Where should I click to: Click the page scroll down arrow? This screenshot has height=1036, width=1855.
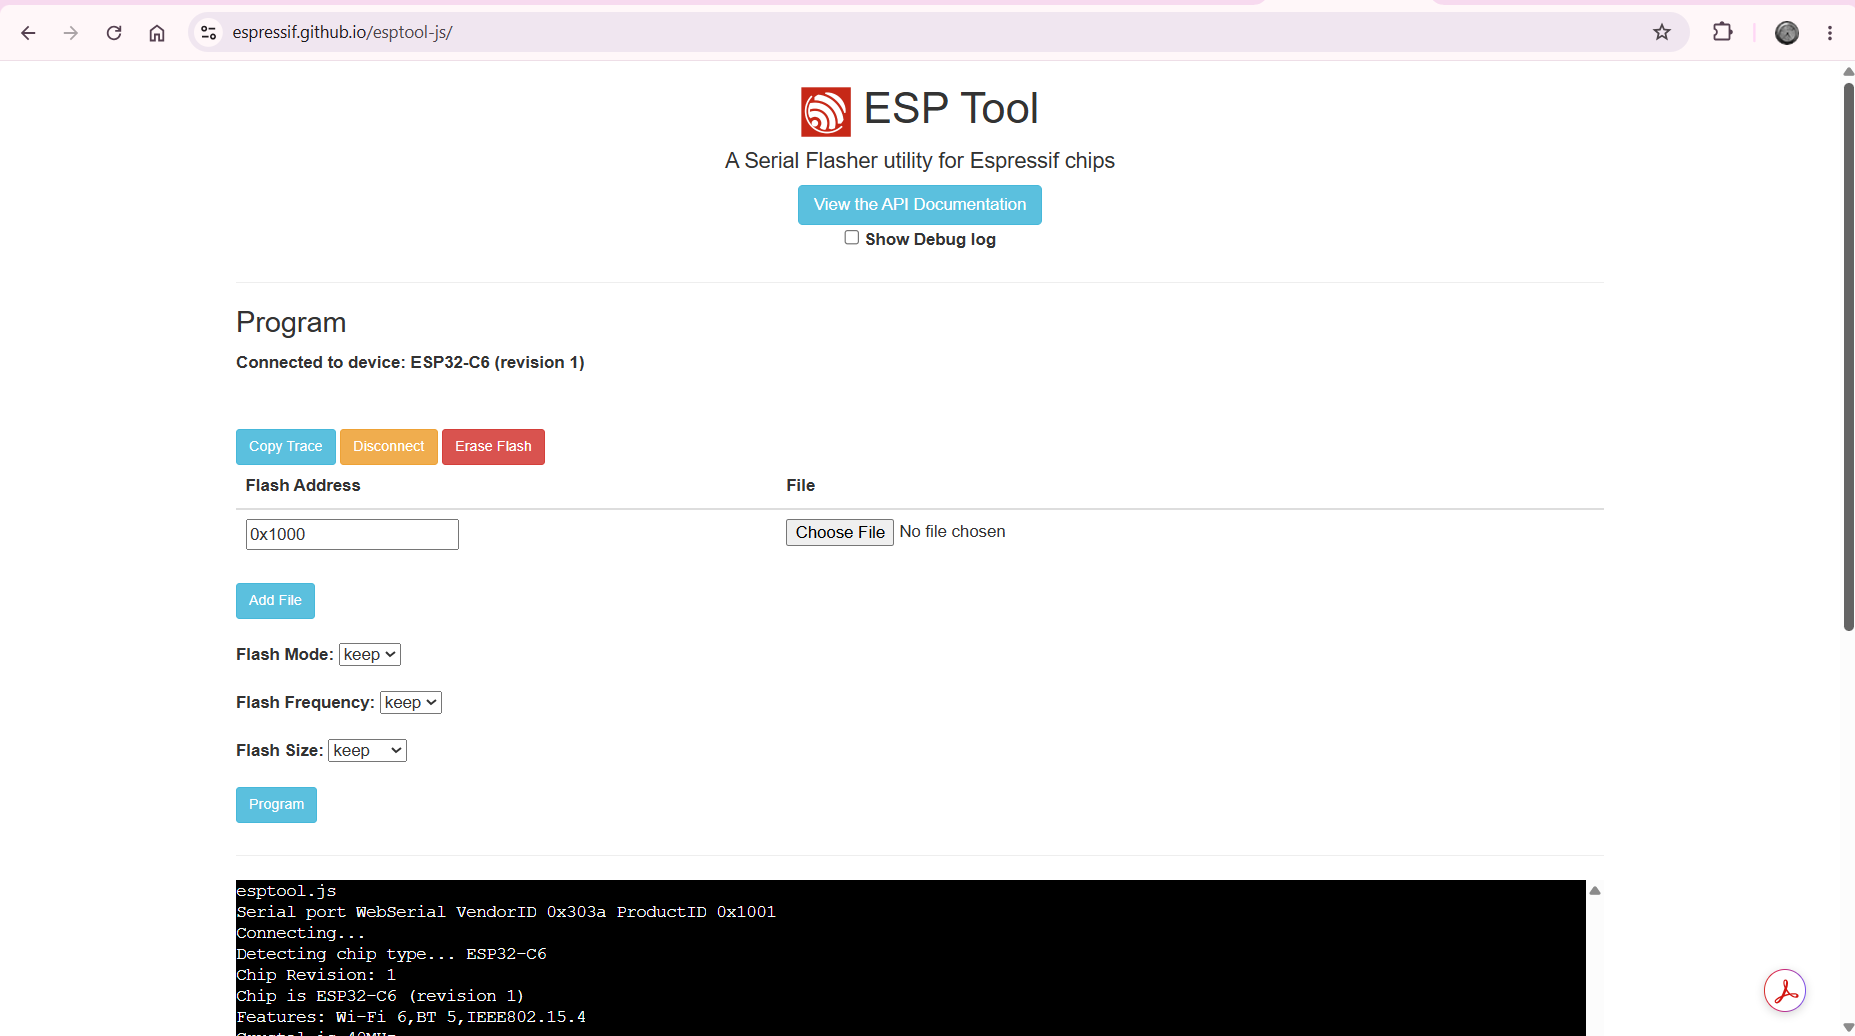tap(1848, 1027)
